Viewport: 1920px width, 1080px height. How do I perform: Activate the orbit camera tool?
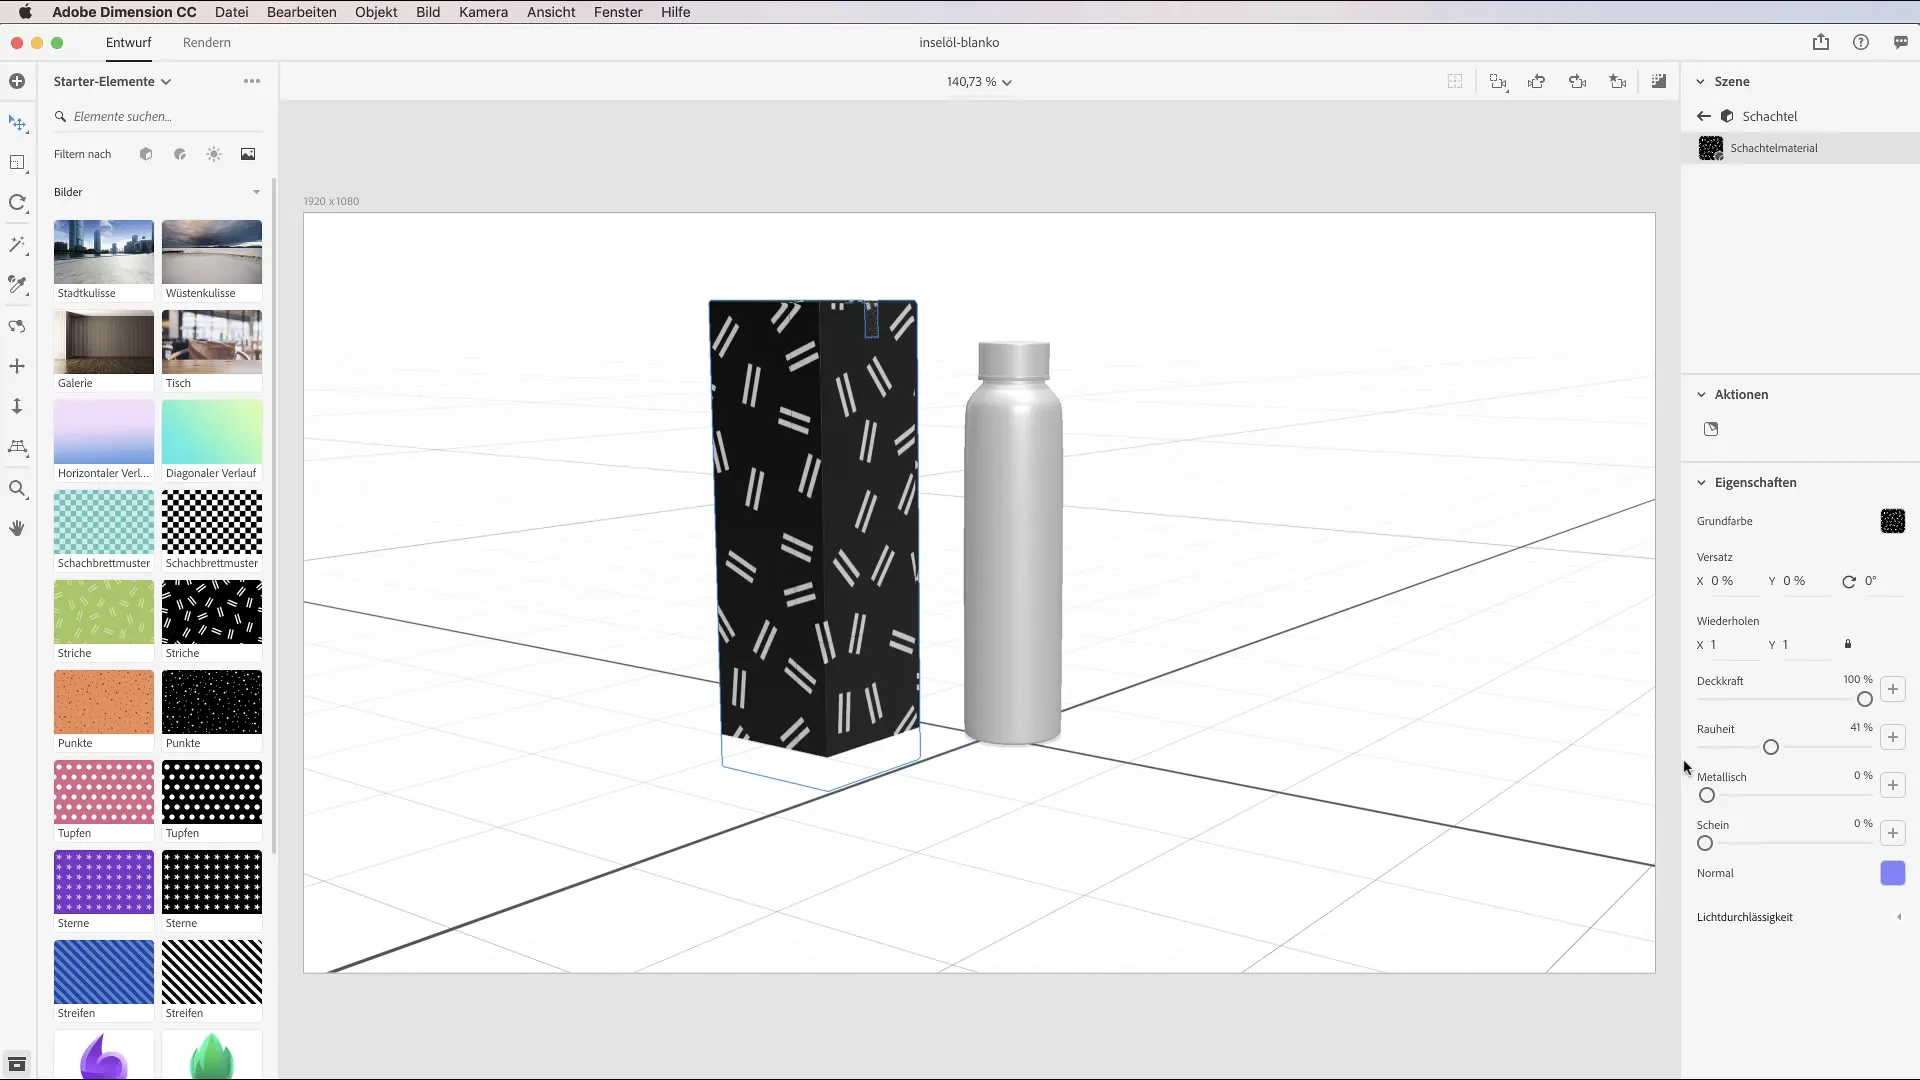pyautogui.click(x=17, y=326)
